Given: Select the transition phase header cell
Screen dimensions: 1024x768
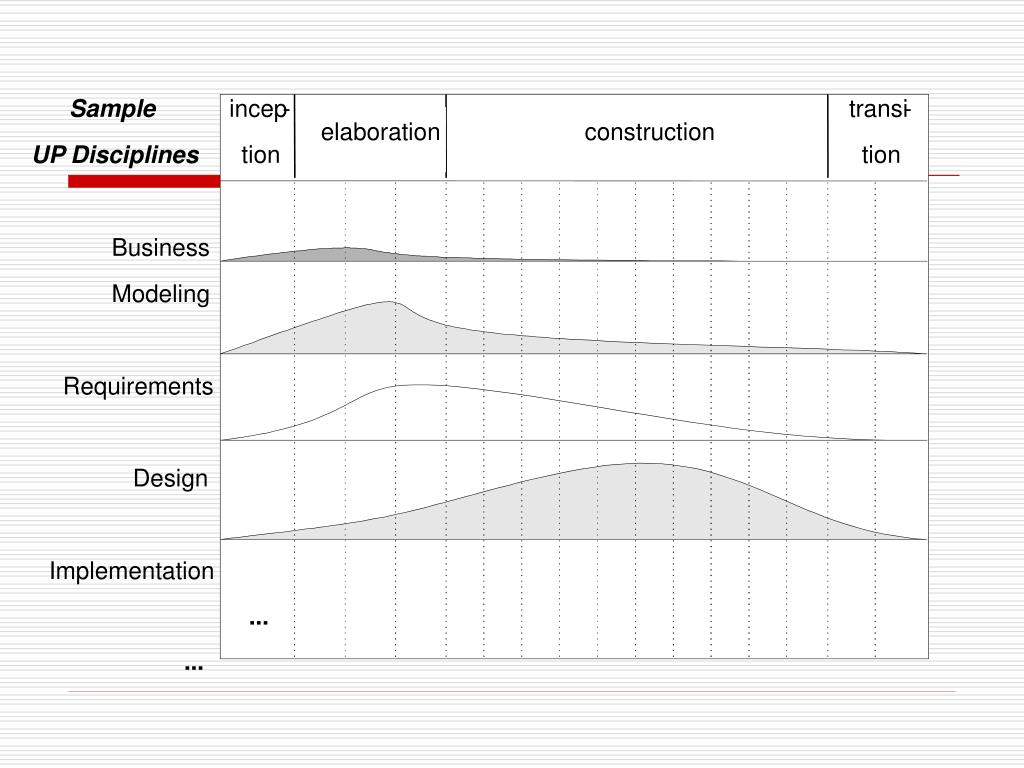Looking at the screenshot, I should pos(878,136).
